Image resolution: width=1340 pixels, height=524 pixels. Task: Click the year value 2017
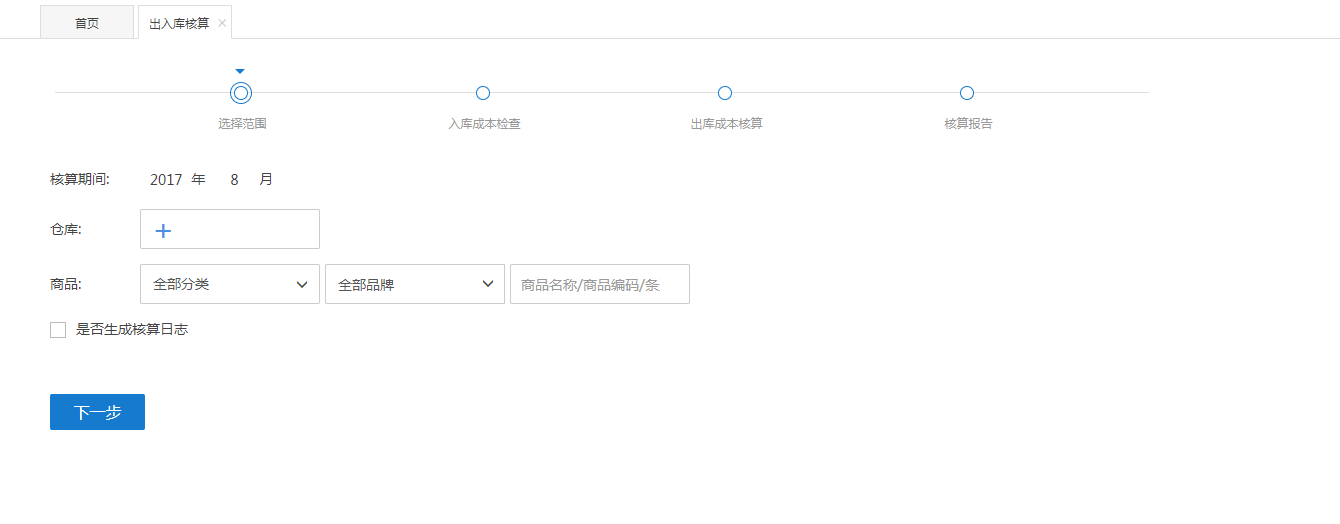click(166, 180)
